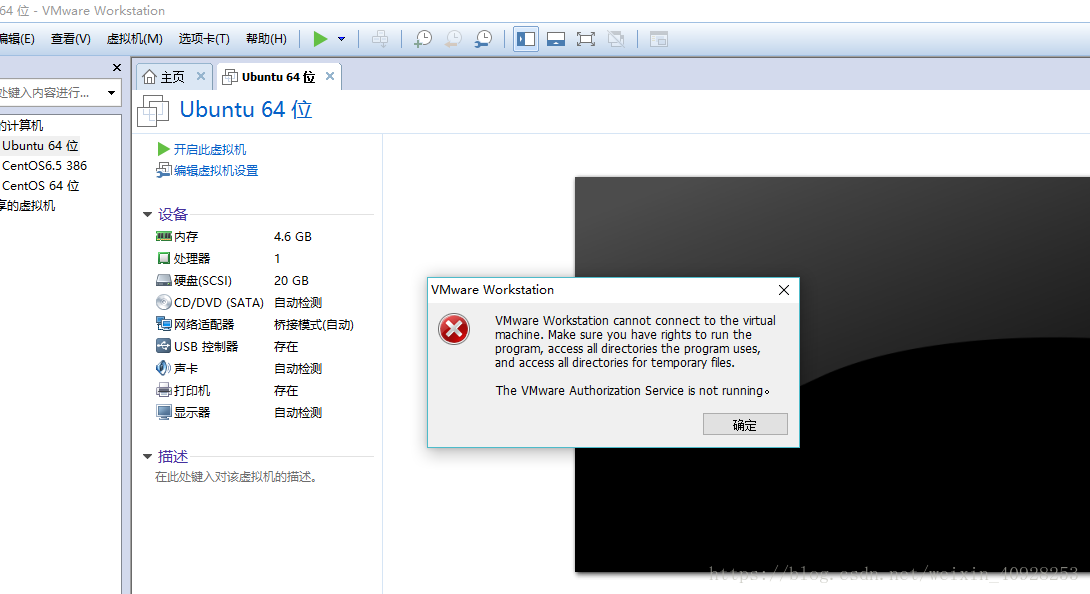Click the large VM icon beside Ubuntu title

(154, 111)
